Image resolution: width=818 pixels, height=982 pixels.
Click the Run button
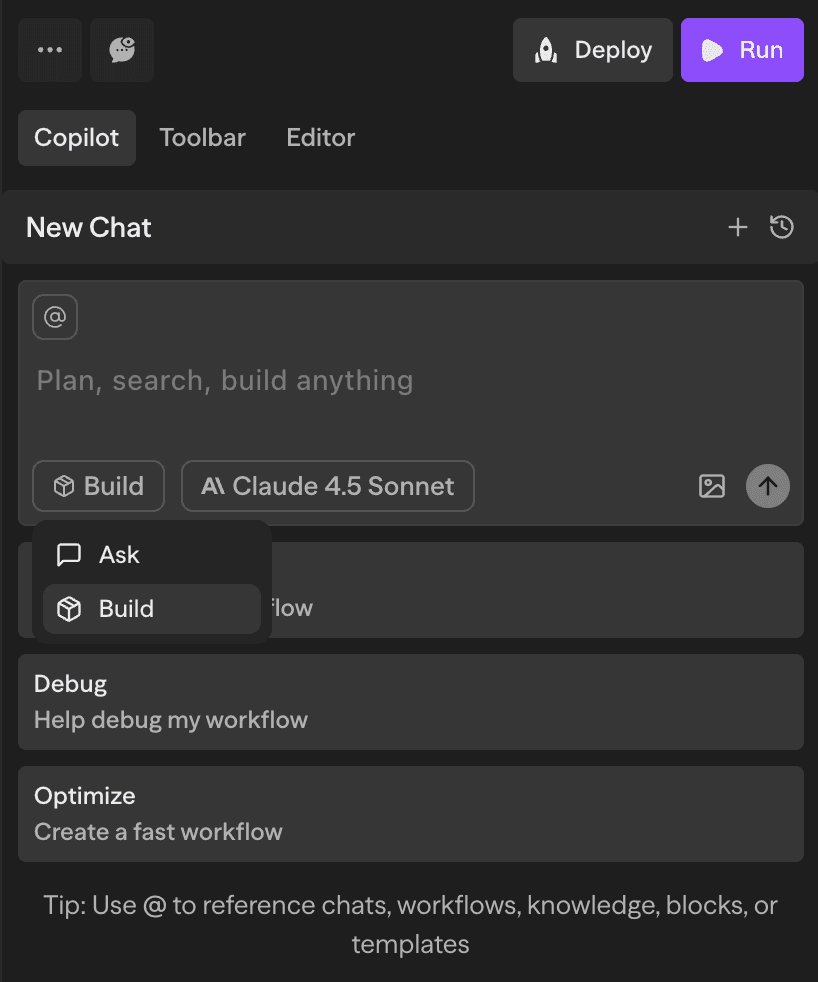[742, 49]
